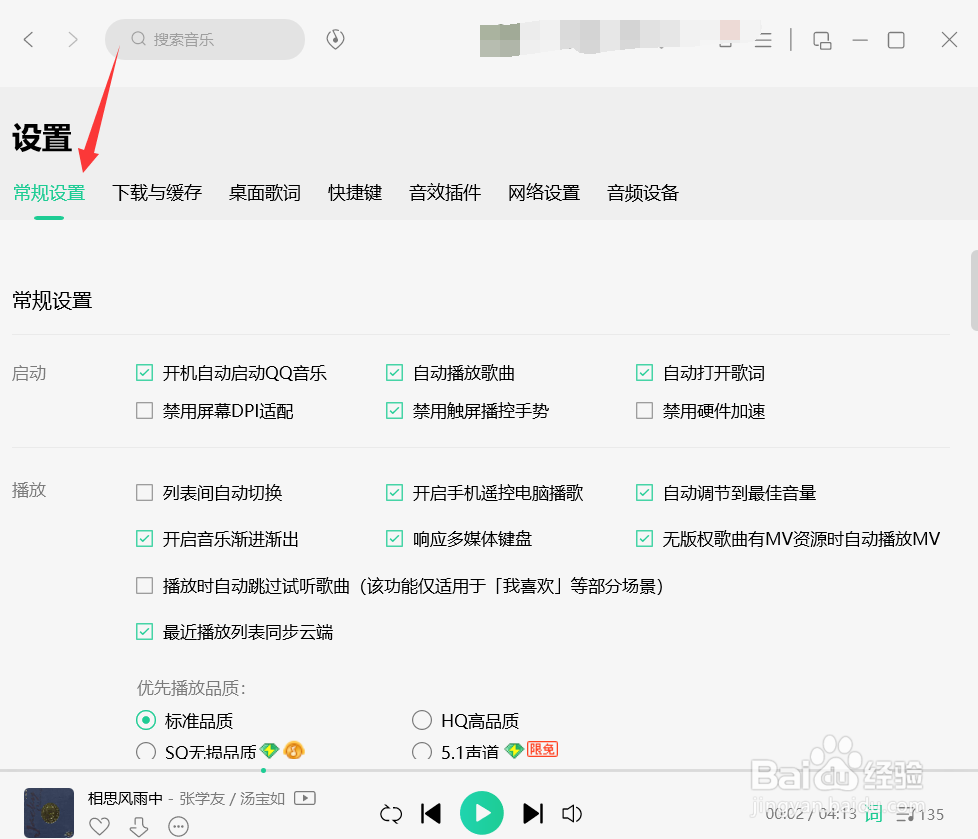This screenshot has height=839, width=978.
Task: Toggle 最近播放列表同步云端 checkbox
Action: tap(145, 632)
